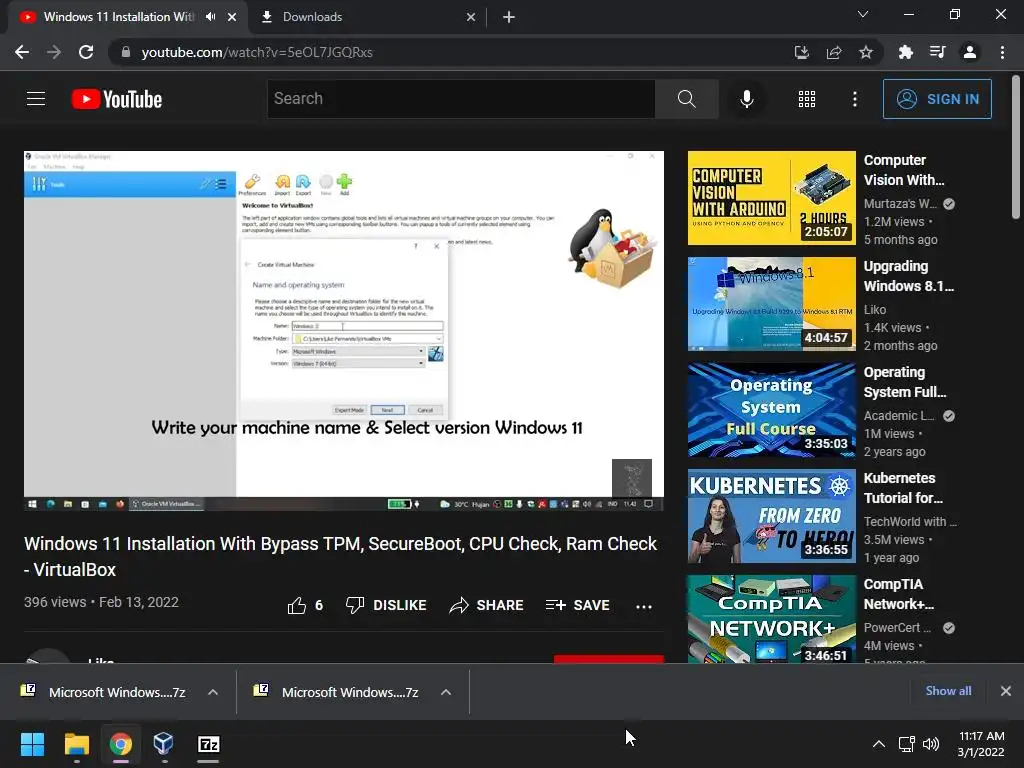Open Upgrading Windows 8.1 video thumbnail

(x=771, y=304)
